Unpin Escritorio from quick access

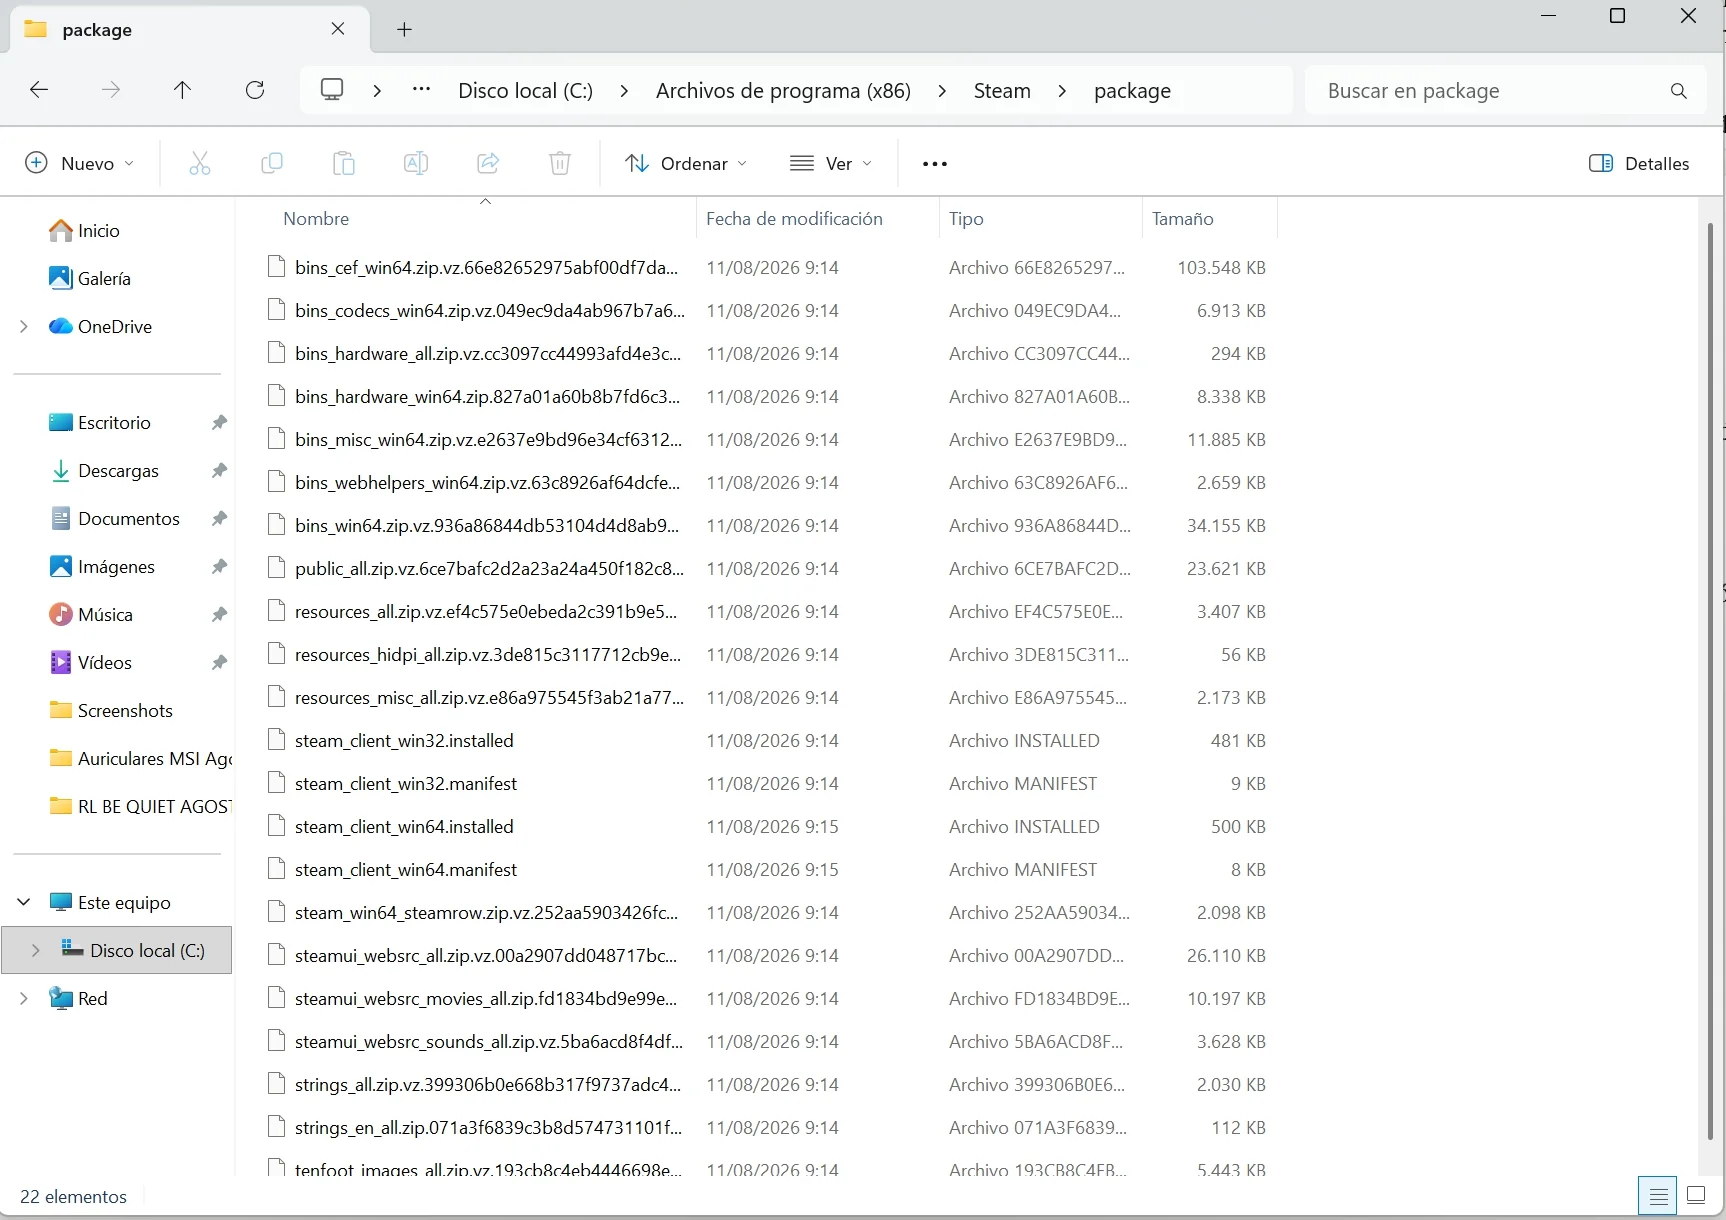pyautogui.click(x=219, y=422)
